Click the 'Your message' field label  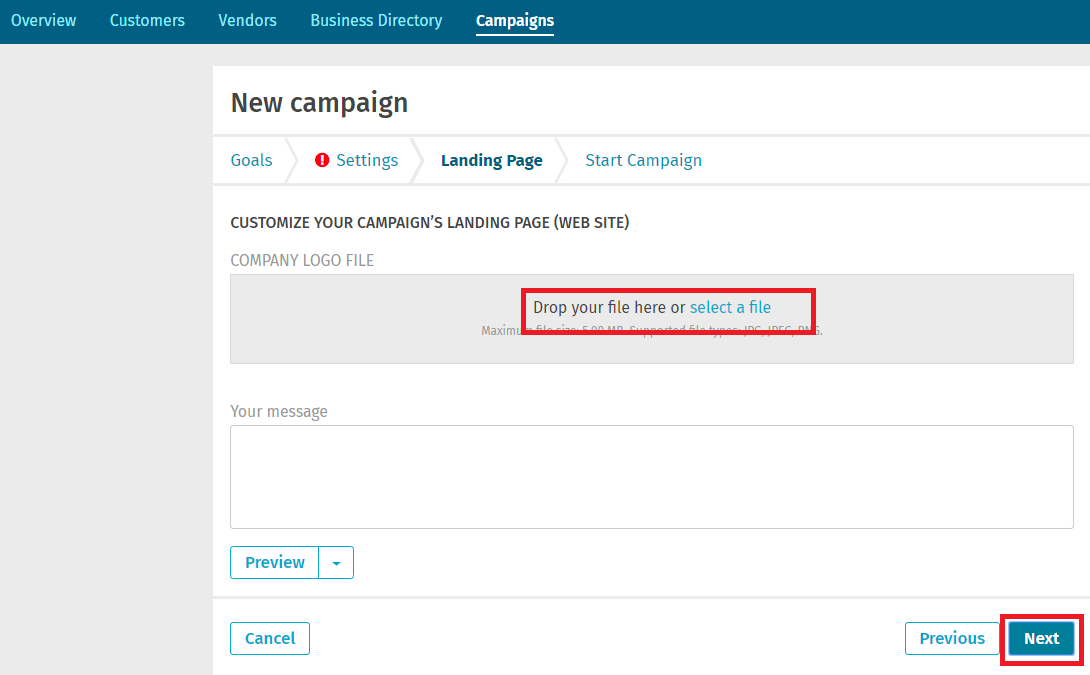[x=279, y=411]
